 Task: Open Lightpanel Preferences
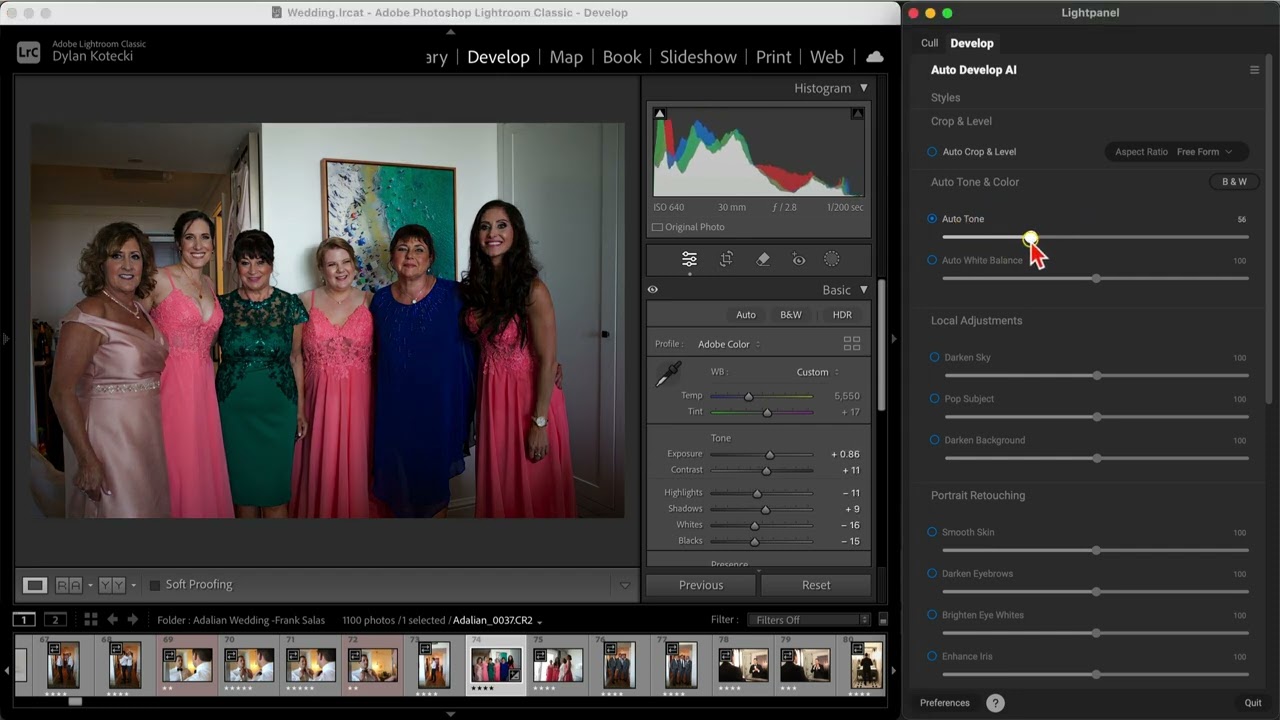945,703
